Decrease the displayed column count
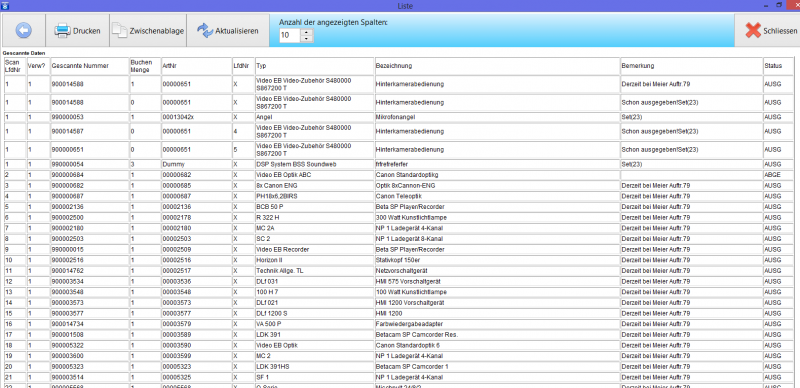The height and width of the screenshot is (388, 800). pos(307,39)
